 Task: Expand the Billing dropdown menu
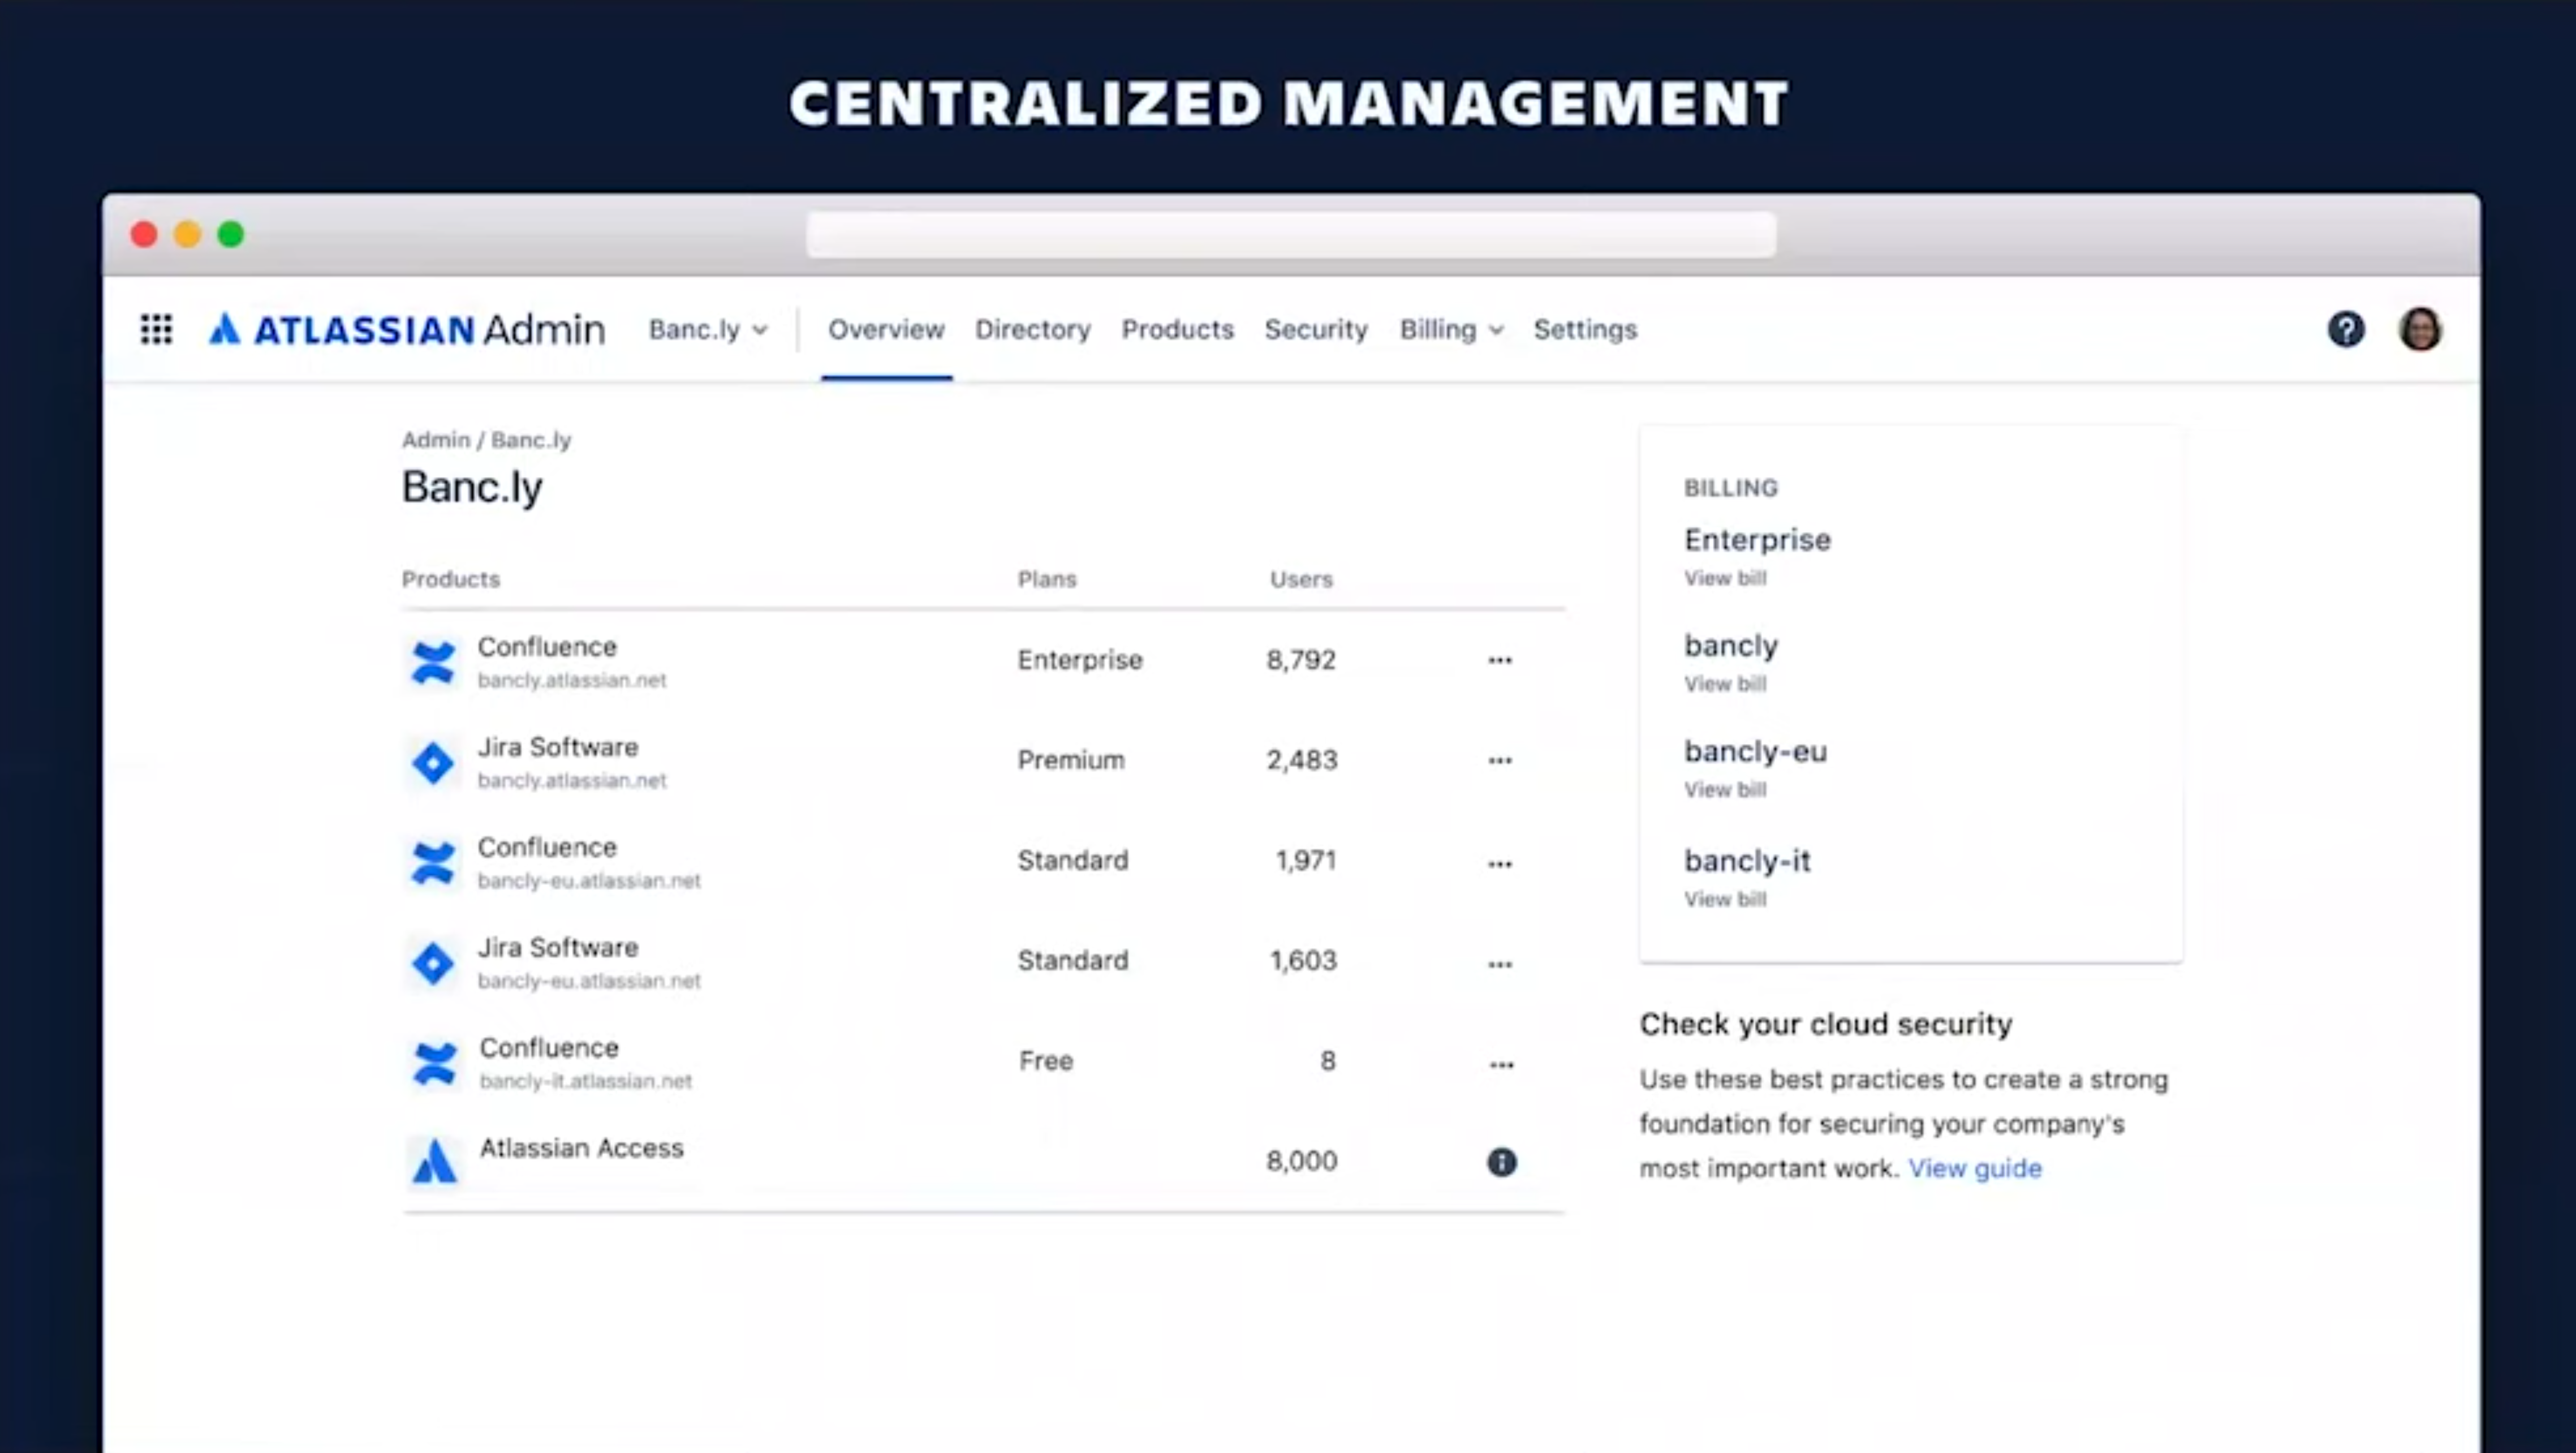tap(1450, 329)
